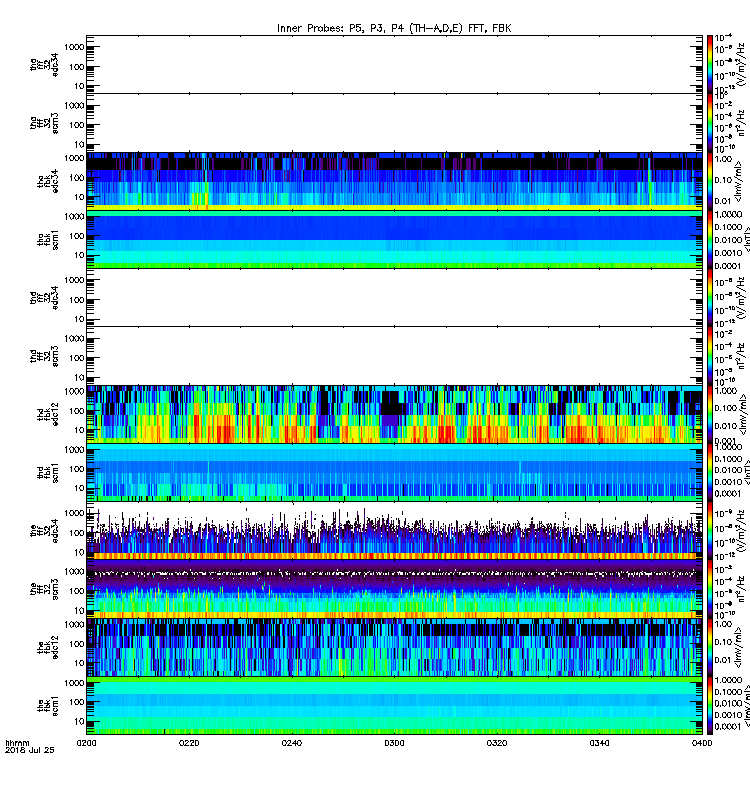Click the 0200 time axis label

coord(86,743)
